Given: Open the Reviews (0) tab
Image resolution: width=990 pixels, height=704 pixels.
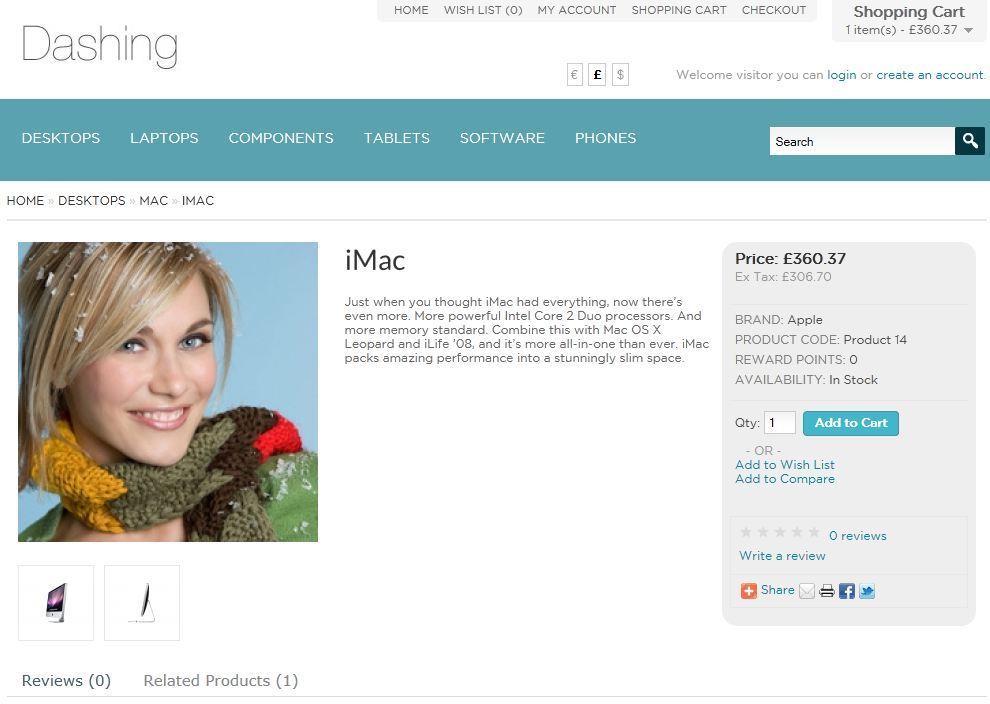Looking at the screenshot, I should (66, 681).
